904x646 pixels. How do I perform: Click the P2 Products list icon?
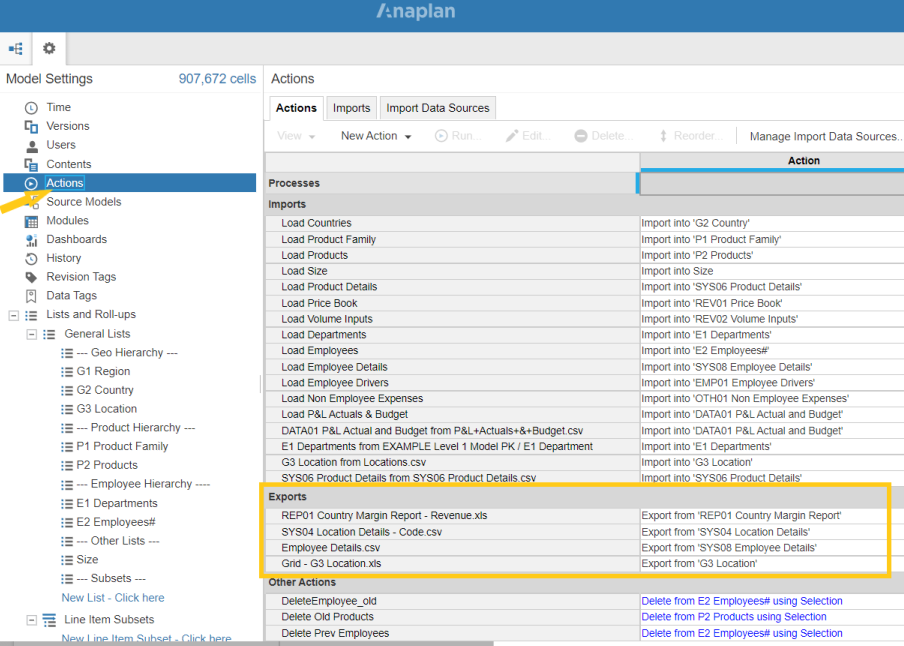click(x=67, y=466)
